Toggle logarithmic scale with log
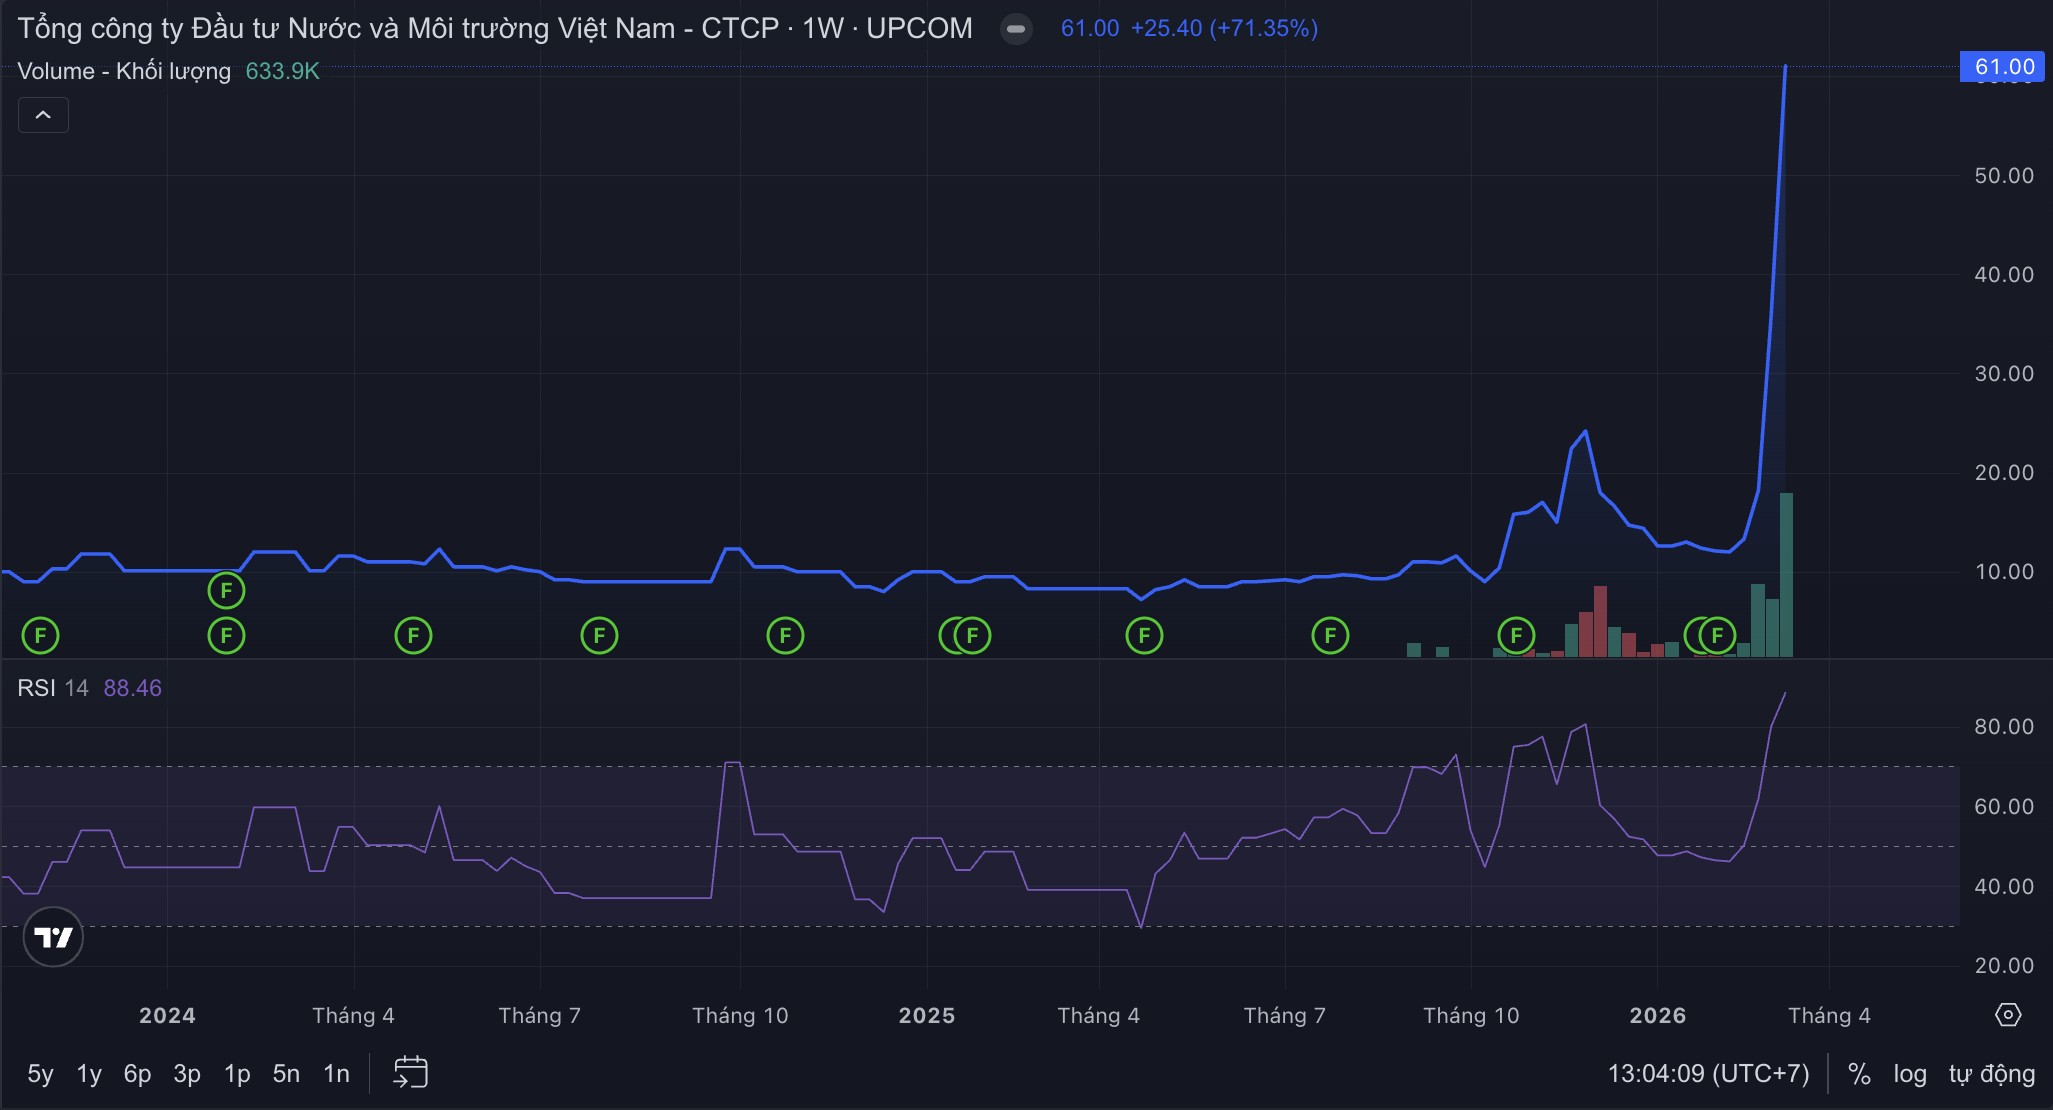This screenshot has height=1110, width=2053. coord(1909,1074)
